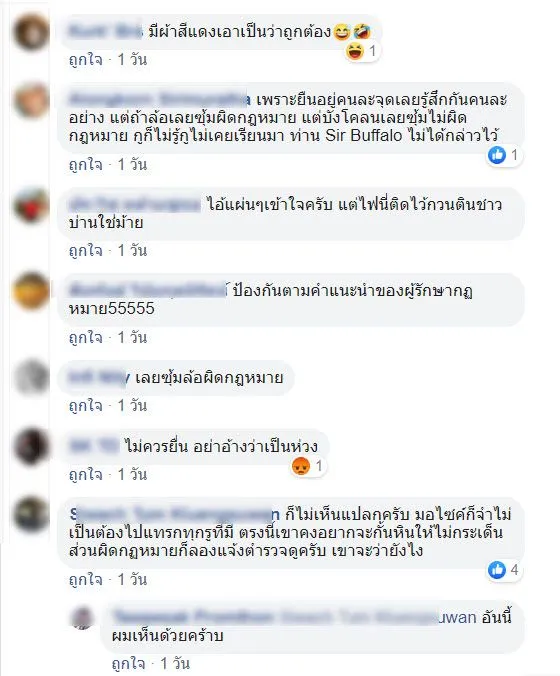The width and height of the screenshot is (560, 676).
Task: Open the tagged name ending in 'uwan' in reply
Action: [x=379, y=617]
